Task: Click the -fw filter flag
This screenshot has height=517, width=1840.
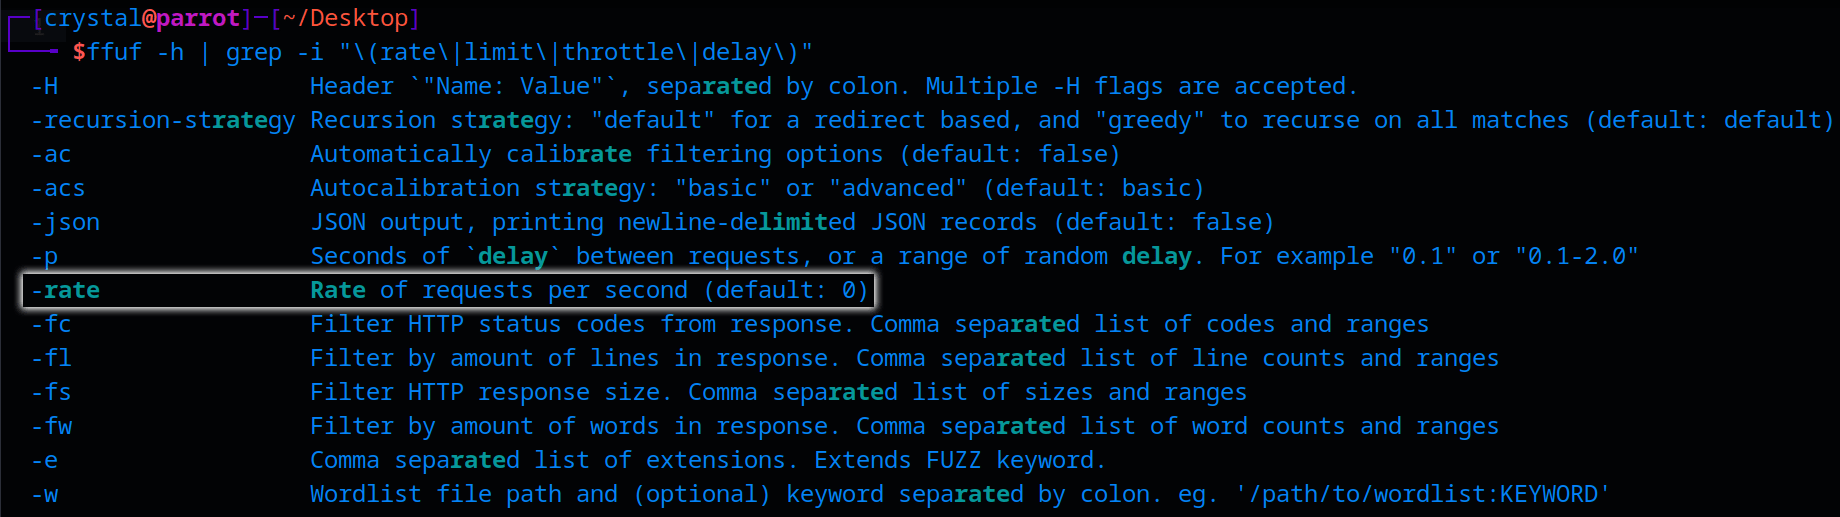Action: point(51,426)
